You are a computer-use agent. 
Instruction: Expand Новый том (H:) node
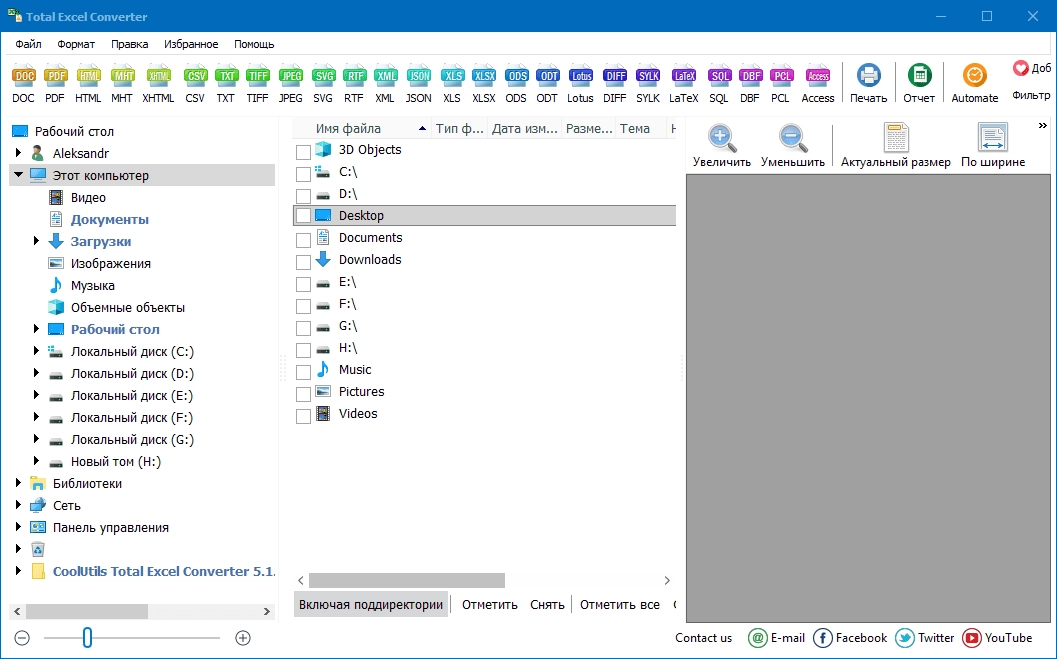tap(37, 461)
